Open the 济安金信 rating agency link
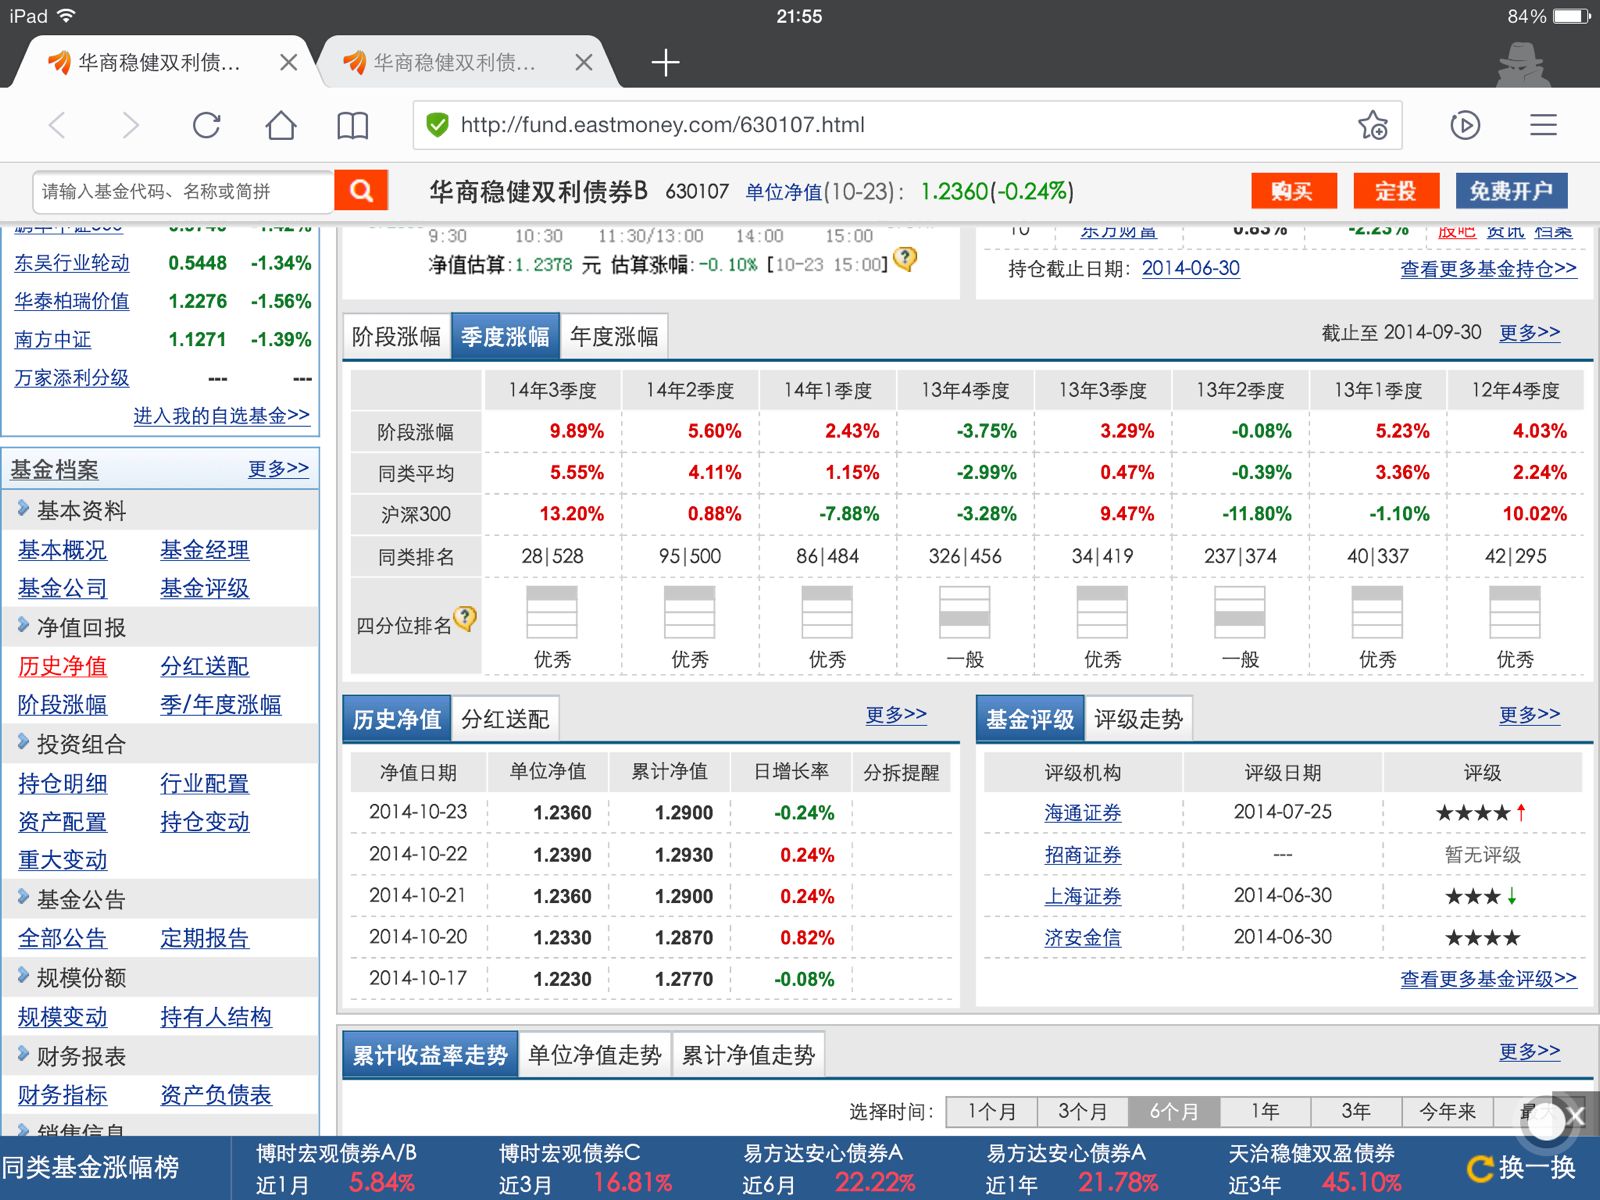Image resolution: width=1600 pixels, height=1200 pixels. 1083,938
